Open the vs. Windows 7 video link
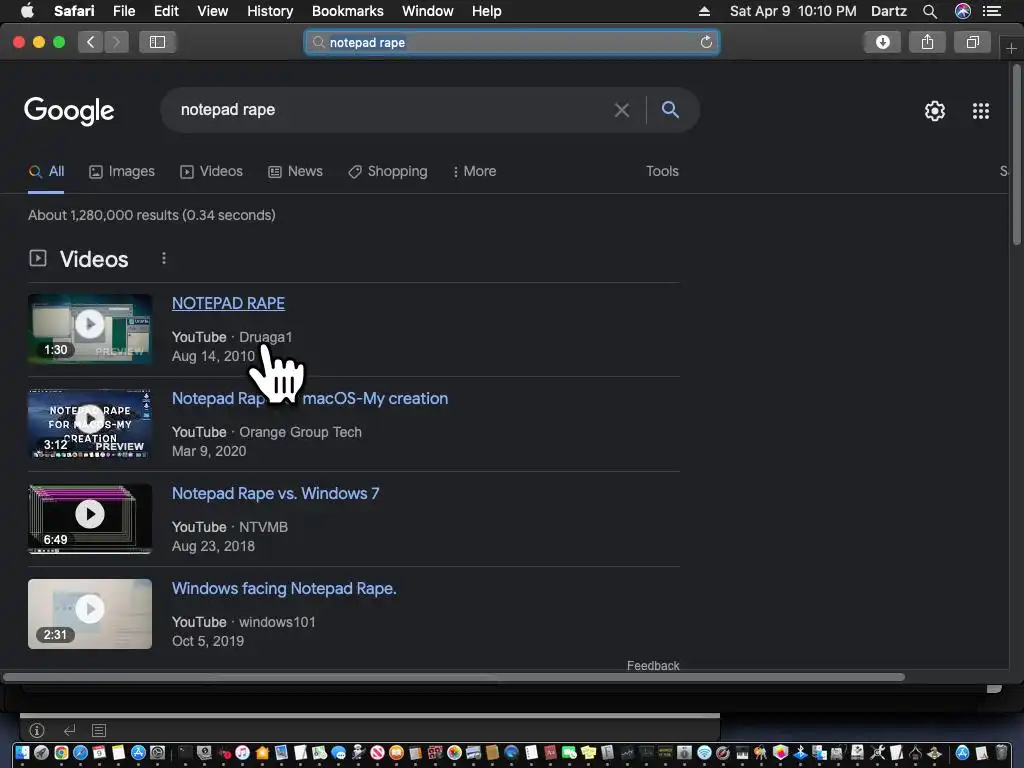 tap(275, 493)
